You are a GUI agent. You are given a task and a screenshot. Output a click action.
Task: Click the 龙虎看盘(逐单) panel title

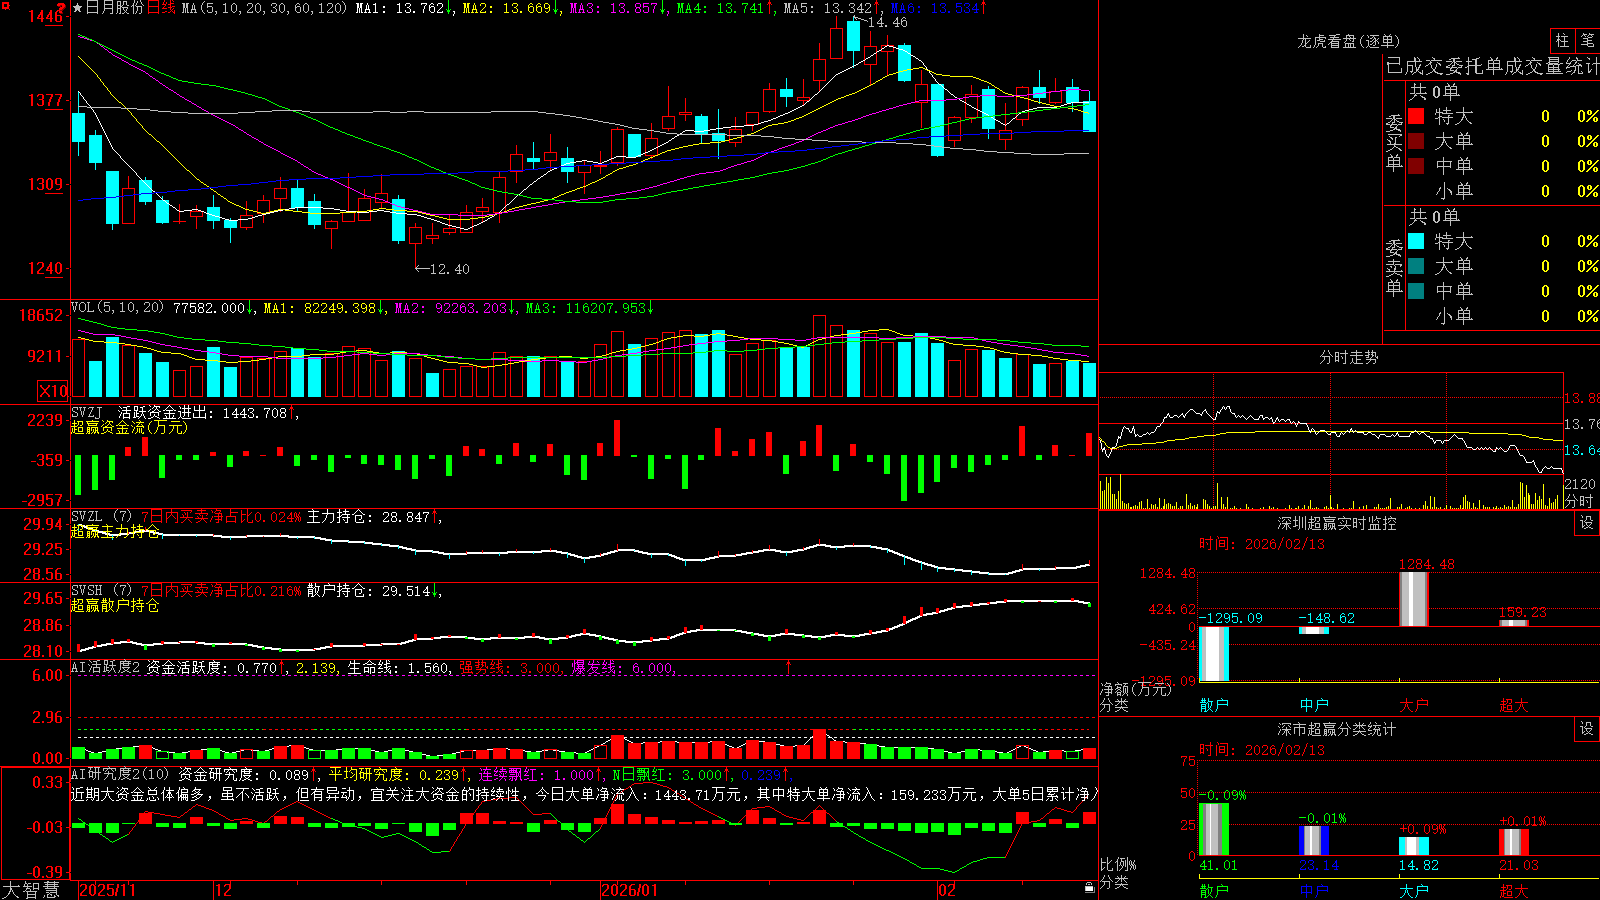coord(1348,41)
